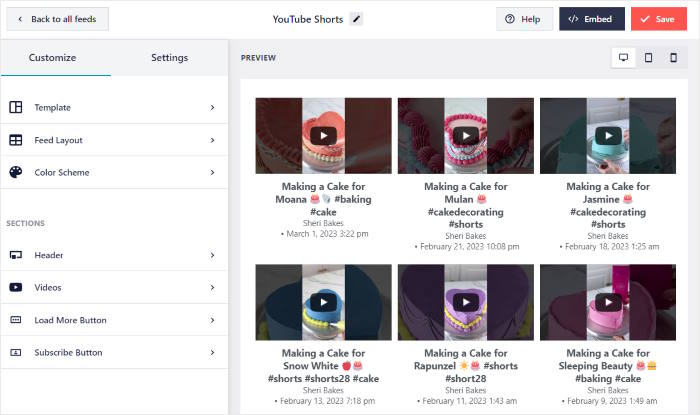Open the Customize tab
The width and height of the screenshot is (700, 415).
(x=52, y=58)
